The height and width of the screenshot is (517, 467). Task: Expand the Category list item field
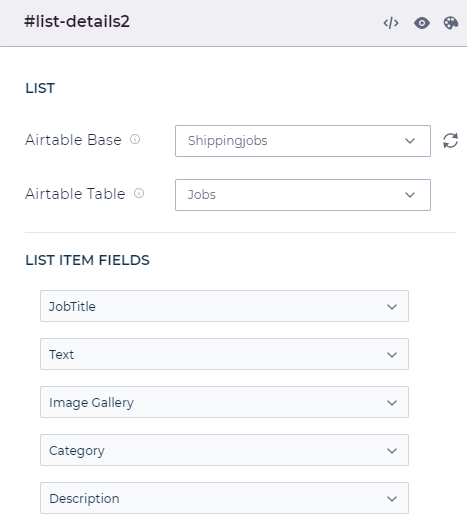pyautogui.click(x=224, y=450)
